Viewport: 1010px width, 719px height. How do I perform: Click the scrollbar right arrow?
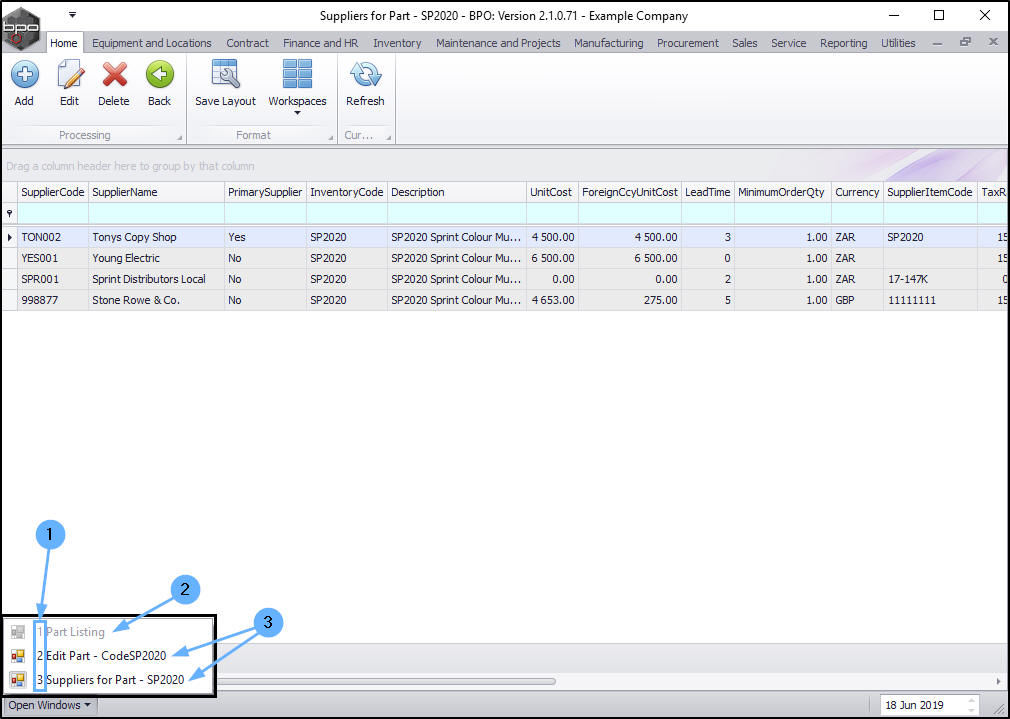(x=999, y=680)
